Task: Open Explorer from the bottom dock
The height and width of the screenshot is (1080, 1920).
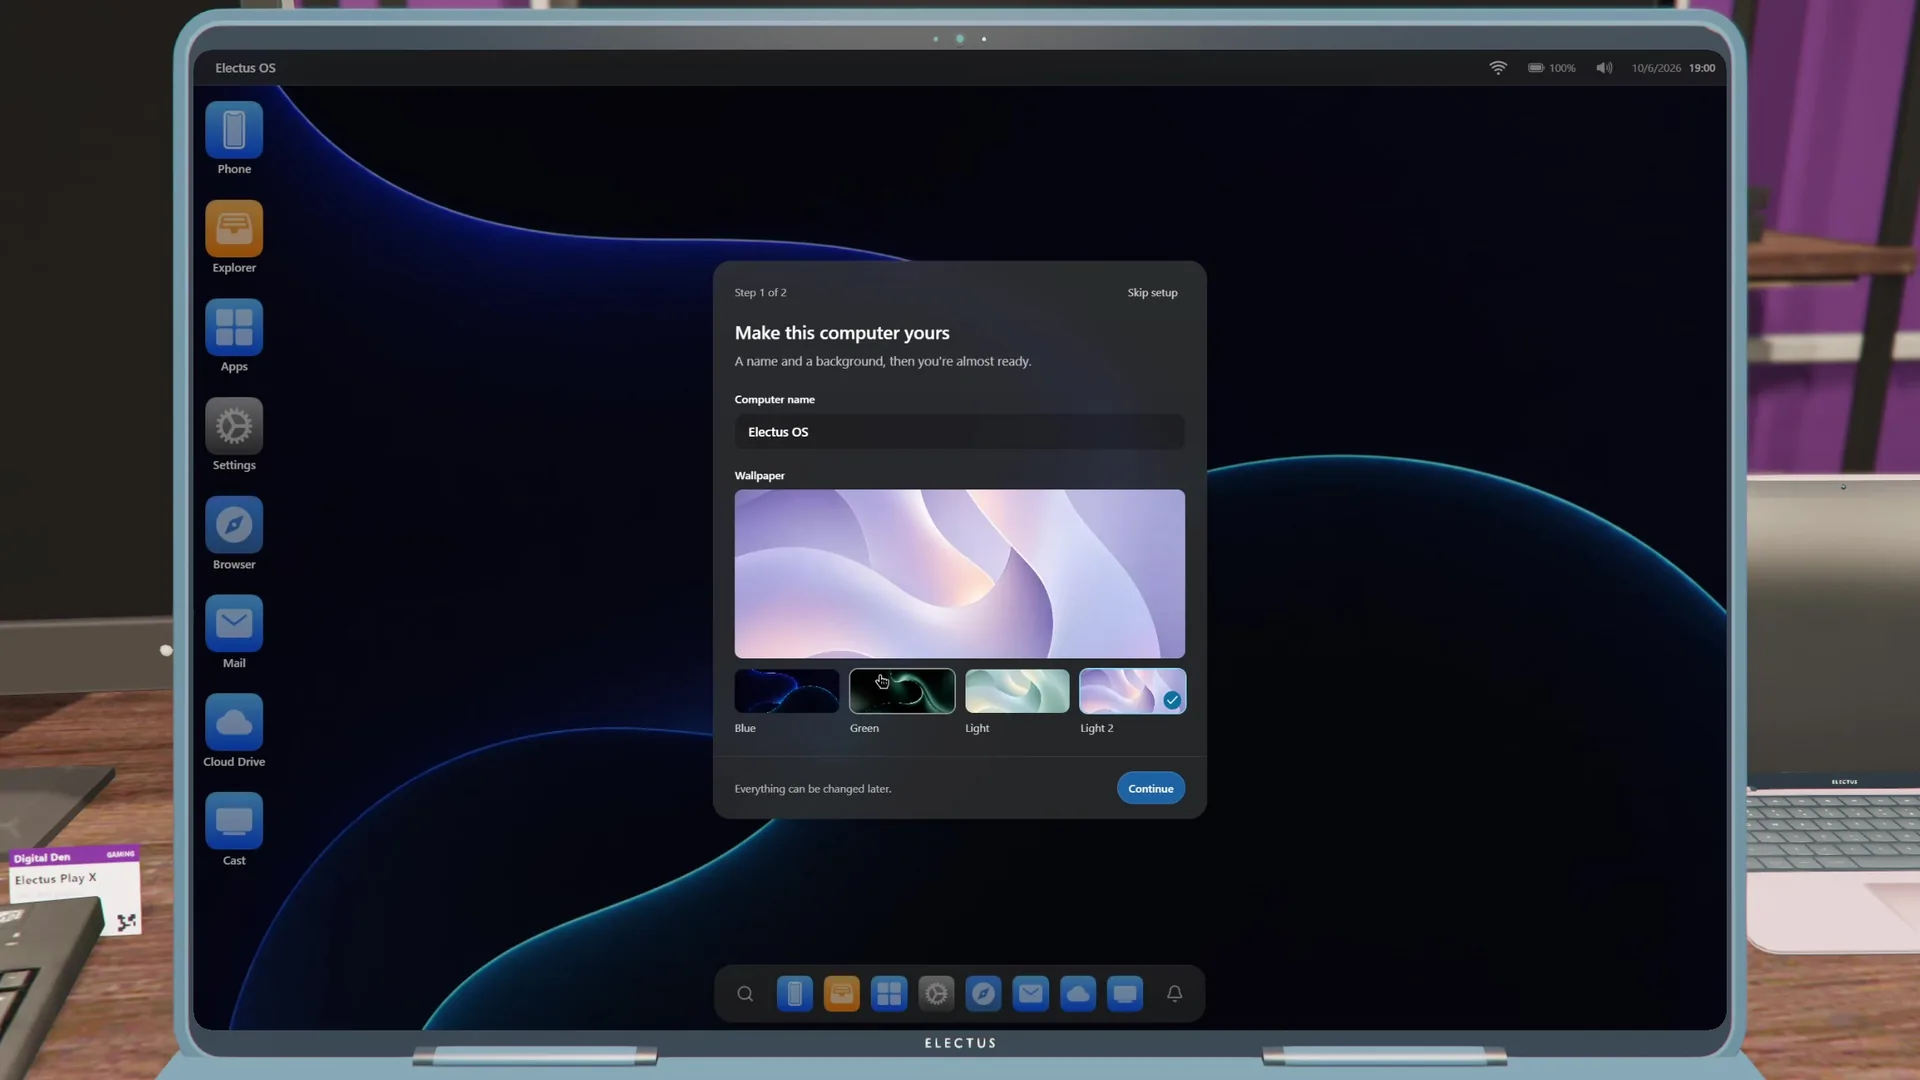Action: (x=842, y=994)
